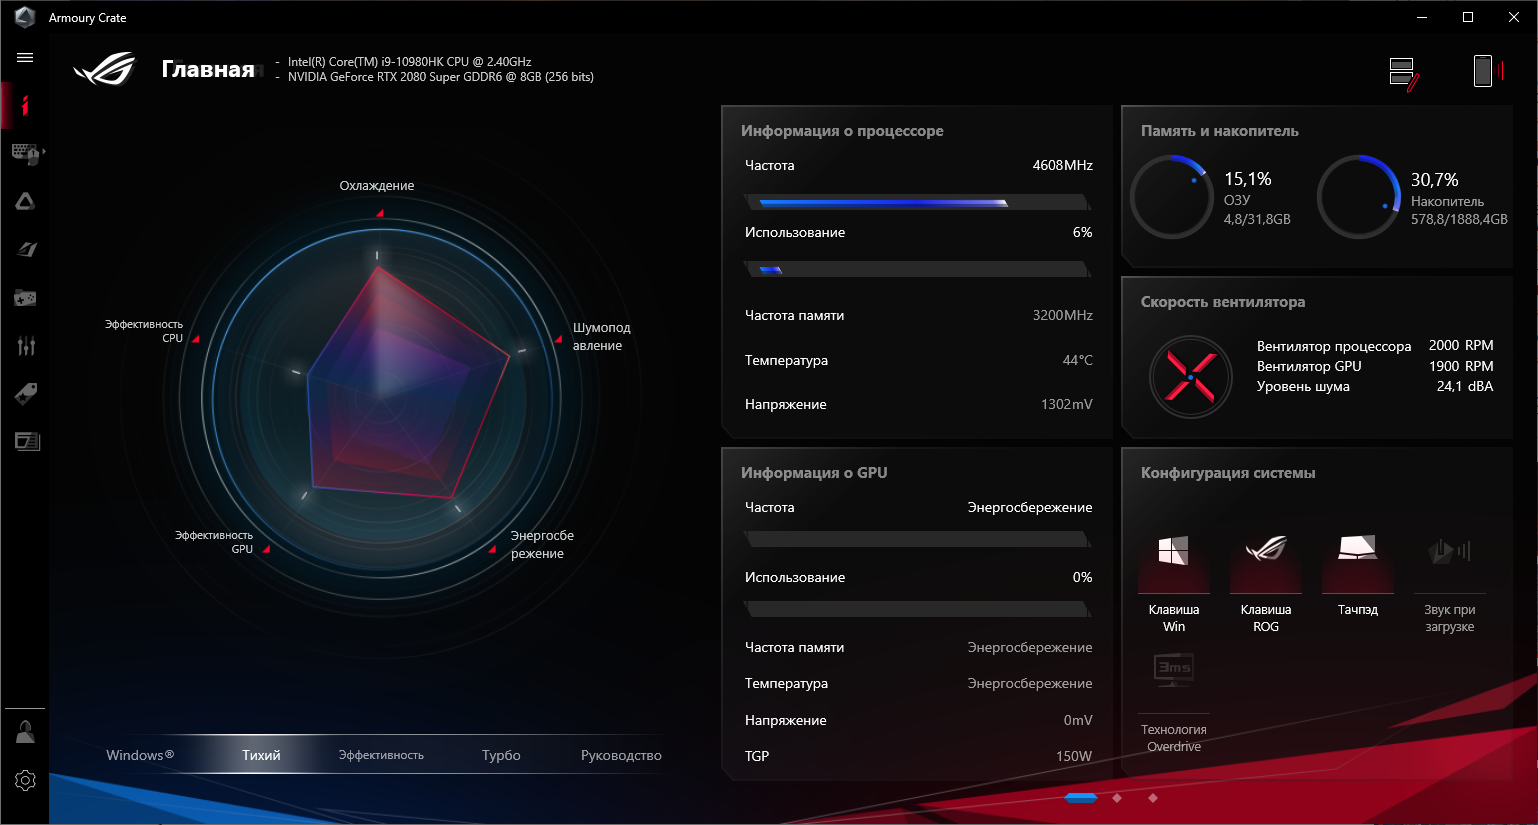Open the Device keyboard and mouse section
This screenshot has height=825, width=1538.
point(24,153)
